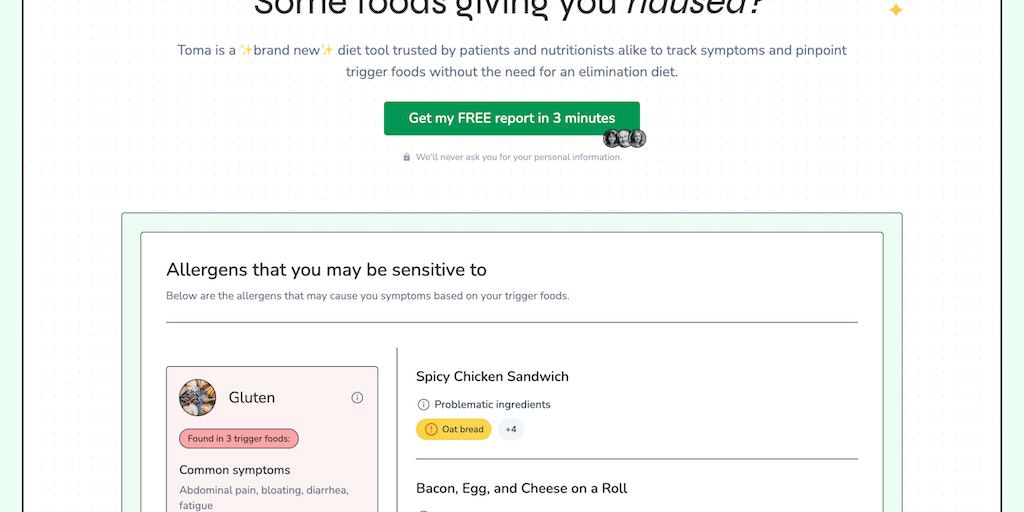1024x512 pixels.
Task: Click the lock icon under the report button
Action: 407,157
